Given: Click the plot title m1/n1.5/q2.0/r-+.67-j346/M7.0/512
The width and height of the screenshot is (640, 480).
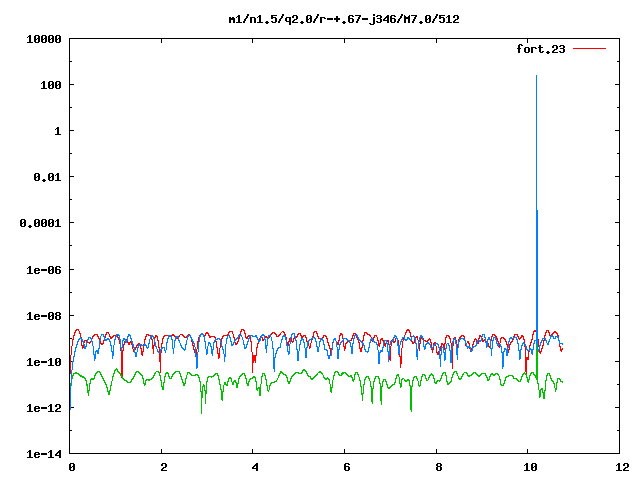Looking at the screenshot, I should [344, 19].
